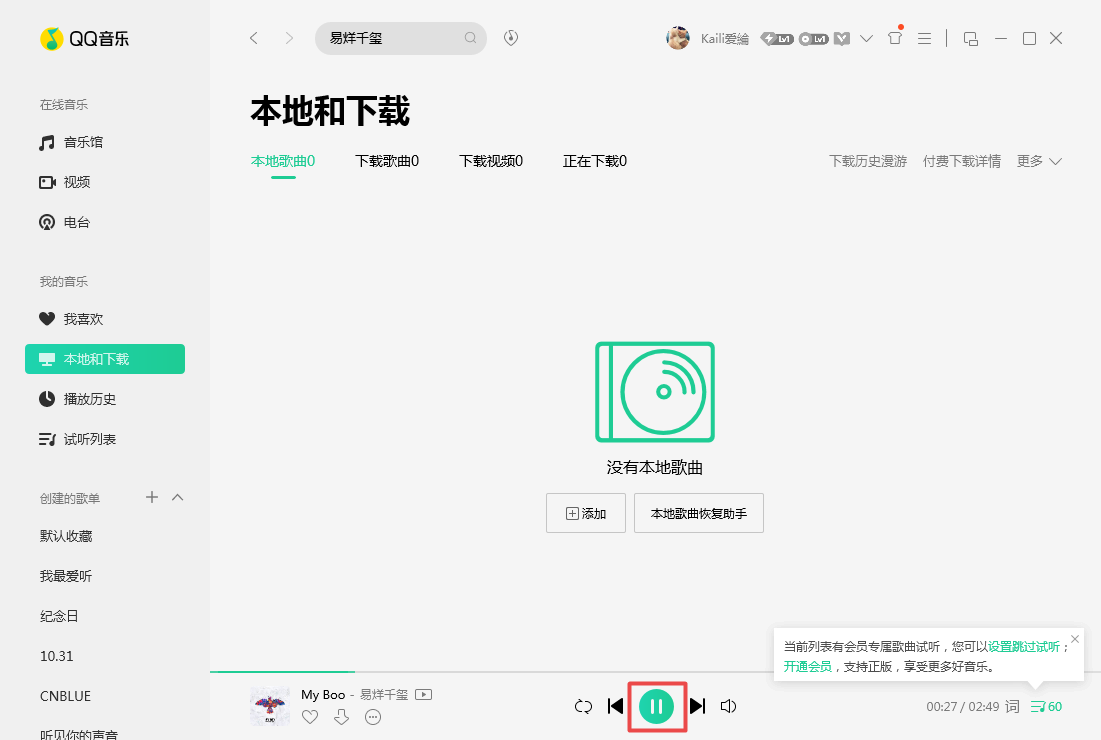Switch to 正在下载0 tab

click(x=595, y=161)
